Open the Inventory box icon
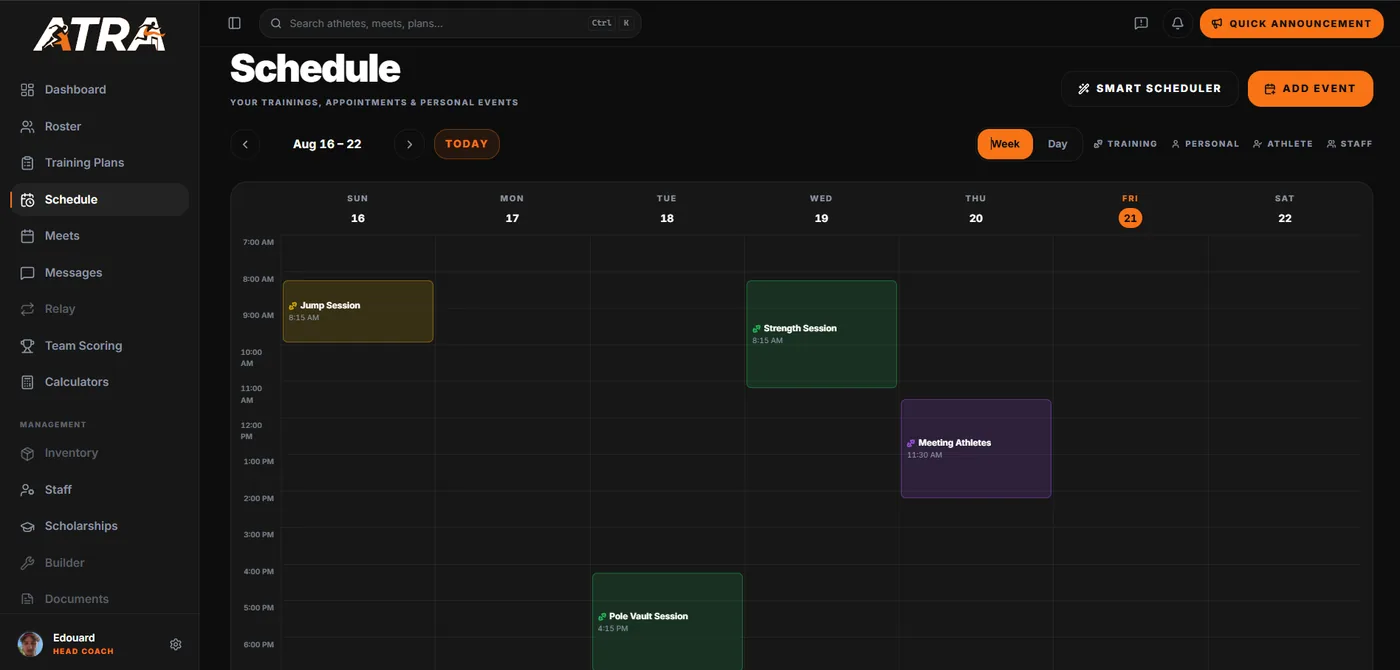The width and height of the screenshot is (1400, 670). pos(27,453)
